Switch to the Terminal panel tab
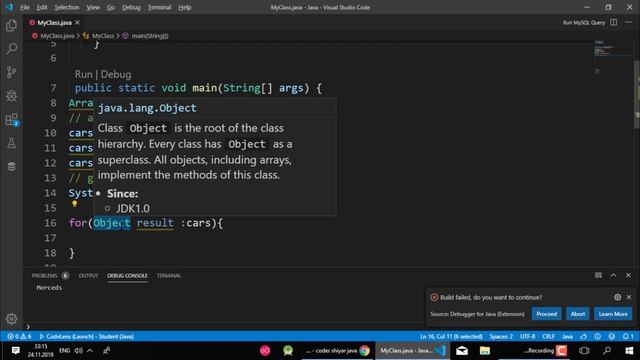This screenshot has height=360, width=640. (169, 276)
